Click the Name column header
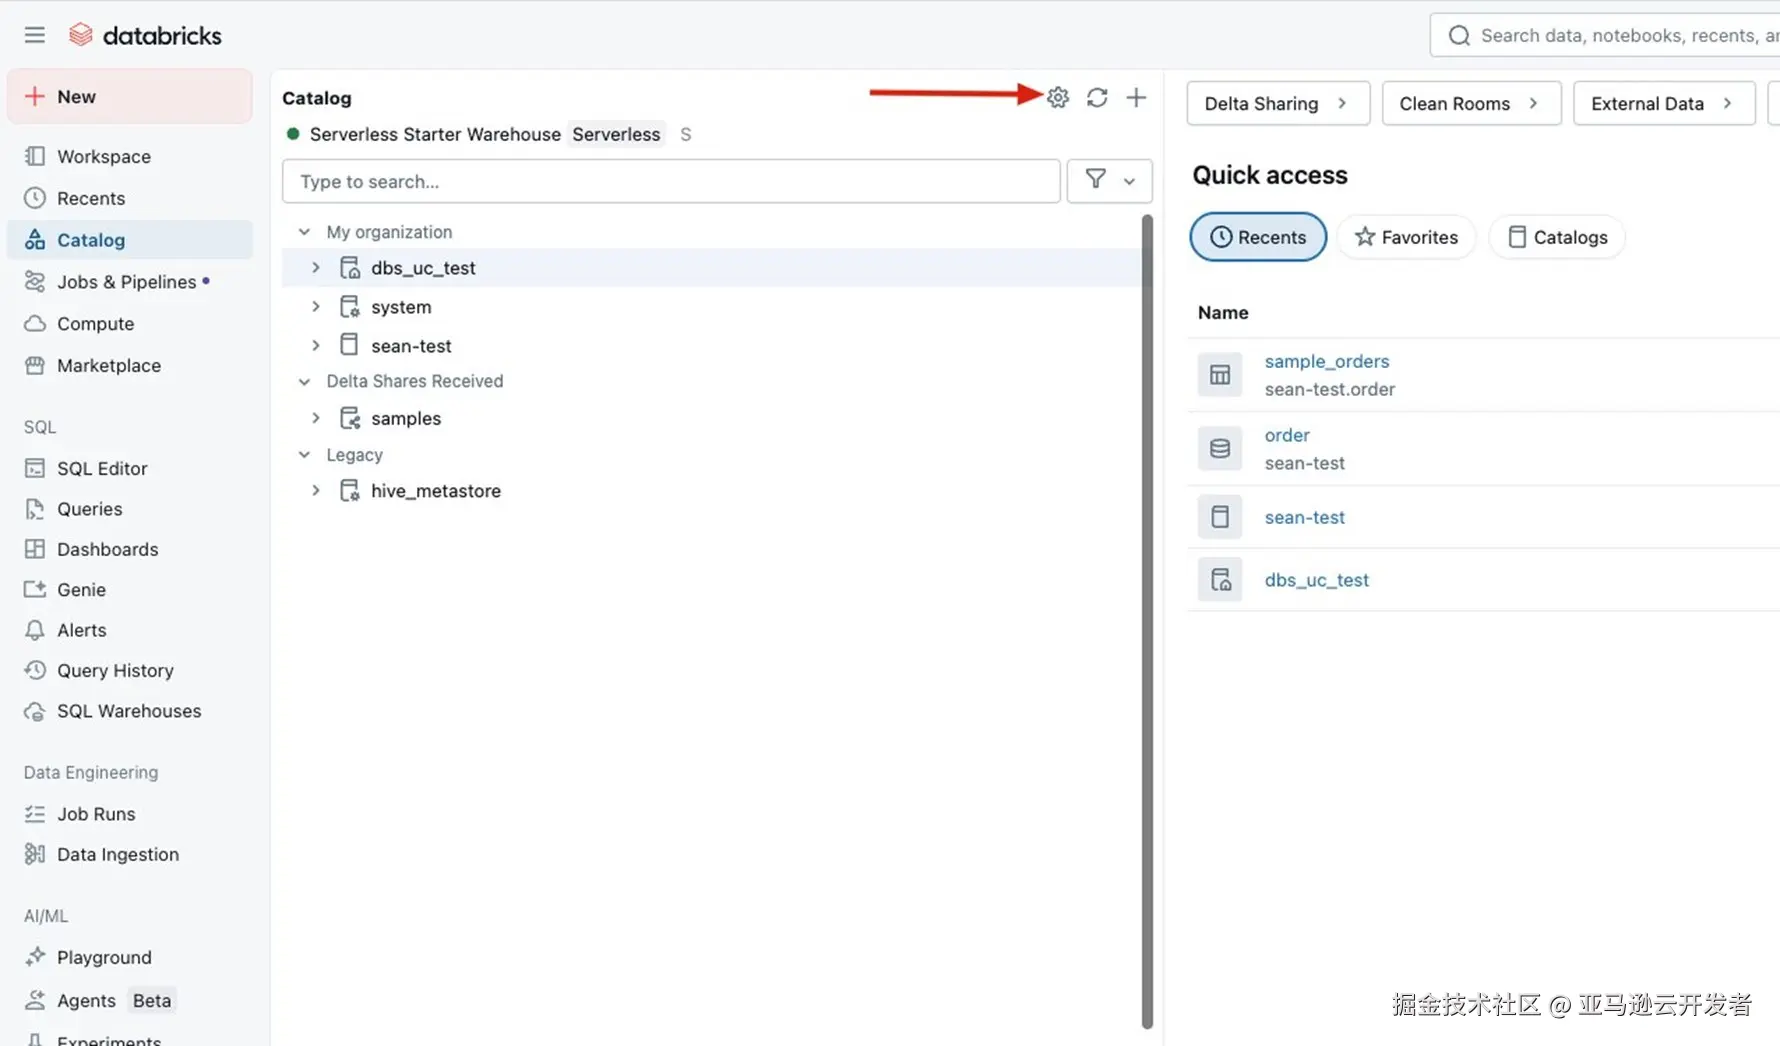Screen dimensions: 1780x1046 tap(1223, 313)
